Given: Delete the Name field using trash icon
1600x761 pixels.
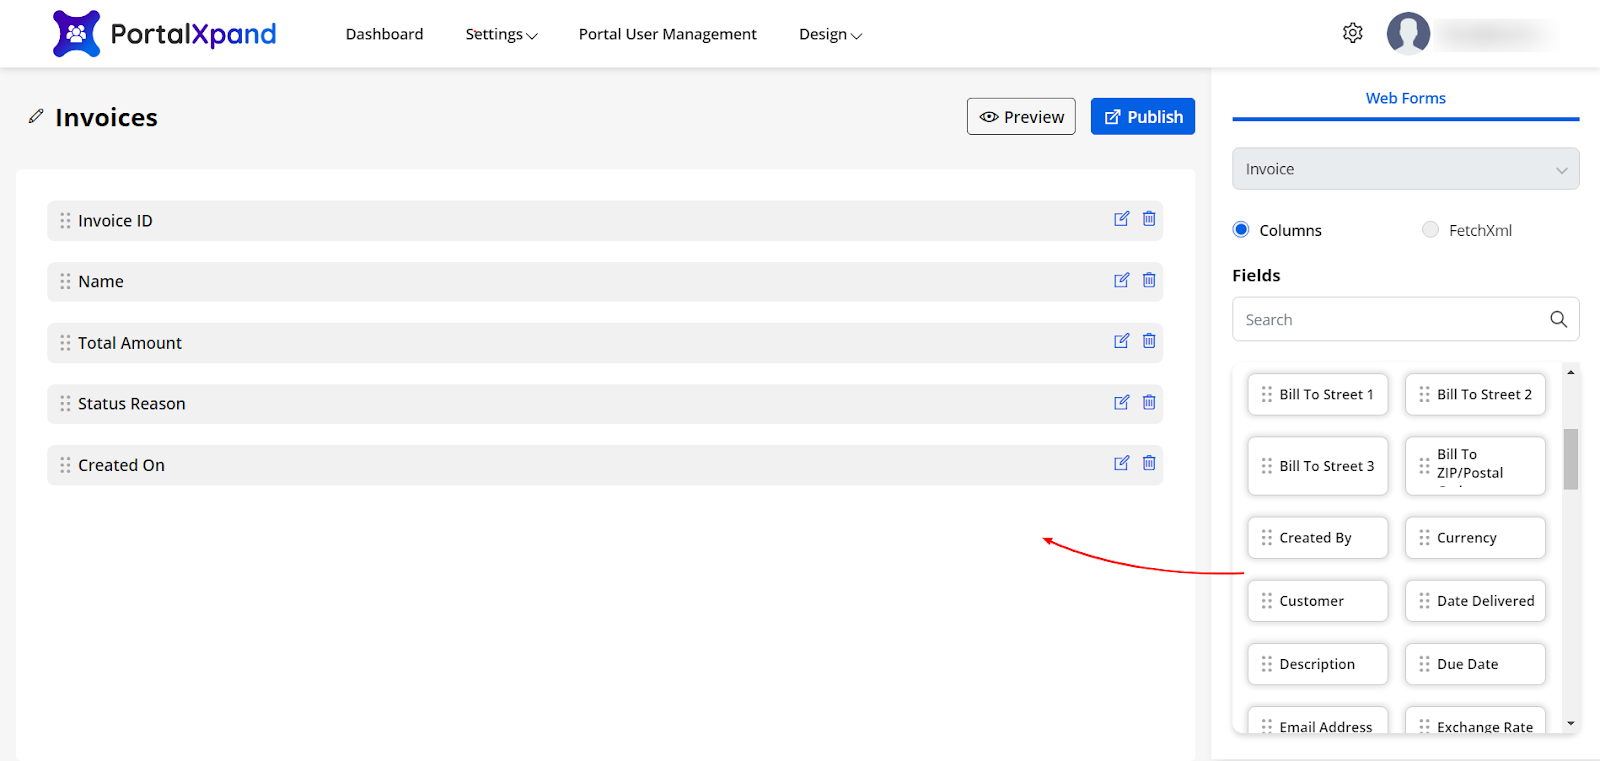Looking at the screenshot, I should pos(1149,280).
